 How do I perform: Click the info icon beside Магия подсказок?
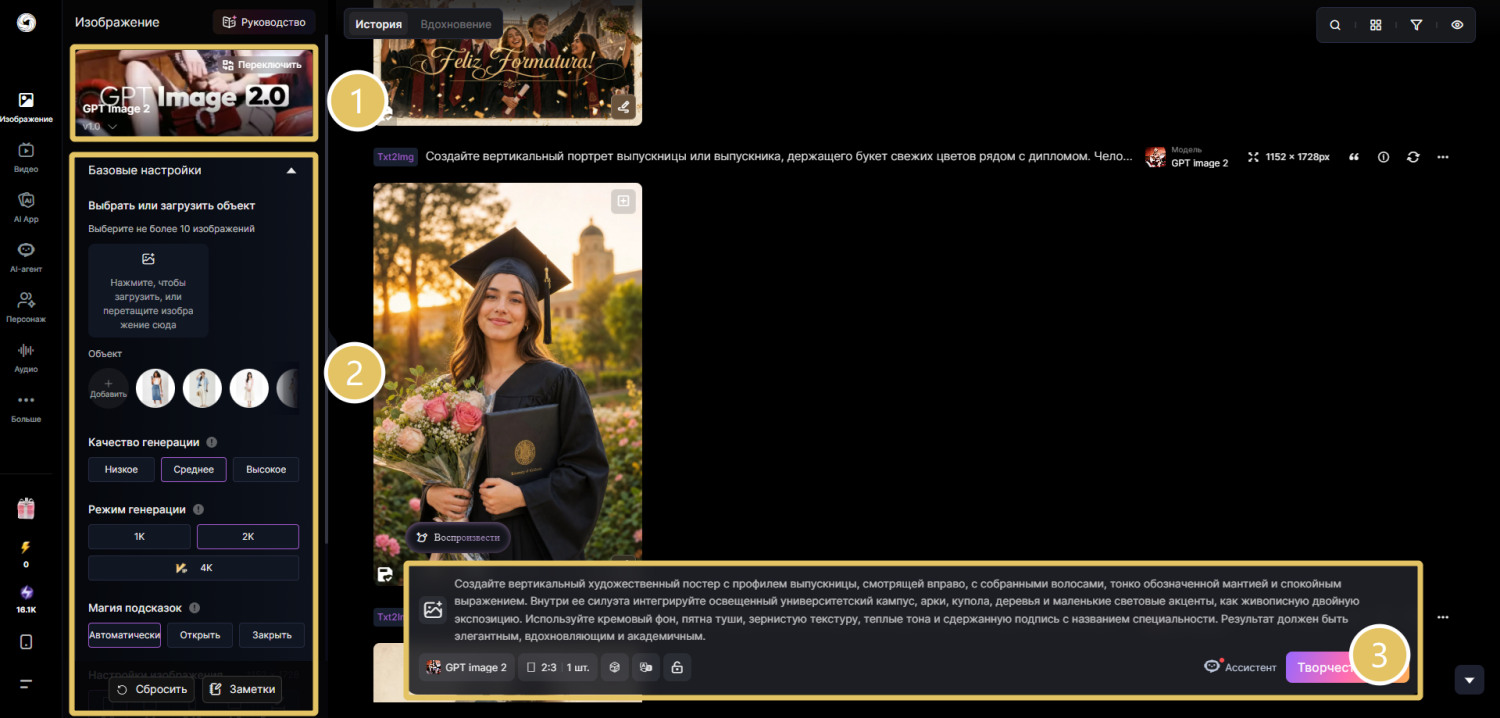[194, 607]
